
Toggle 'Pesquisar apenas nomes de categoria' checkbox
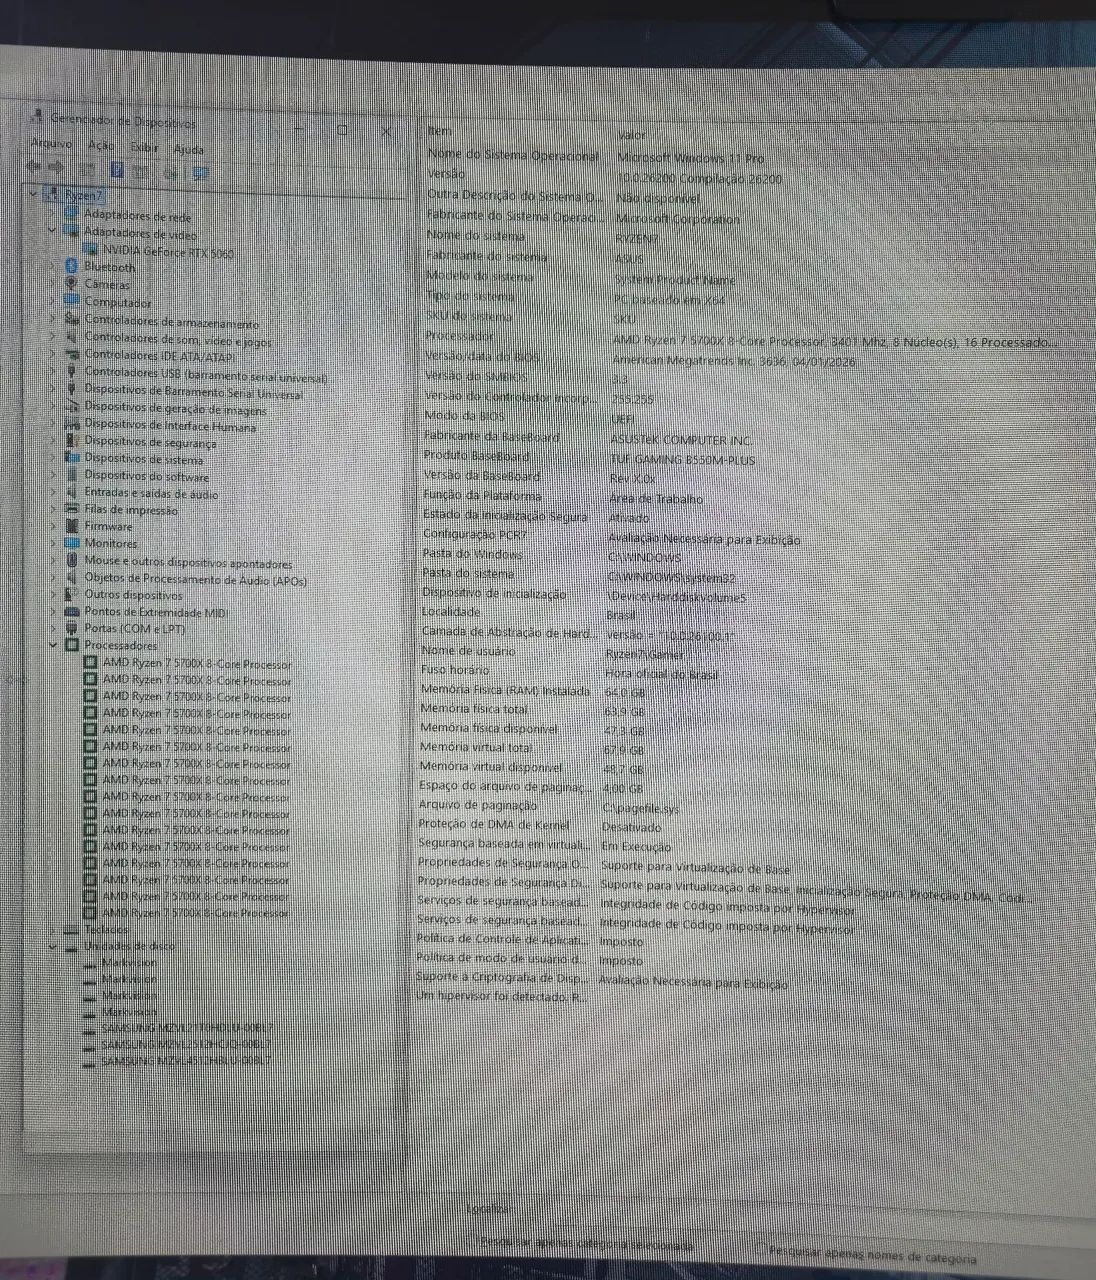(760, 1249)
